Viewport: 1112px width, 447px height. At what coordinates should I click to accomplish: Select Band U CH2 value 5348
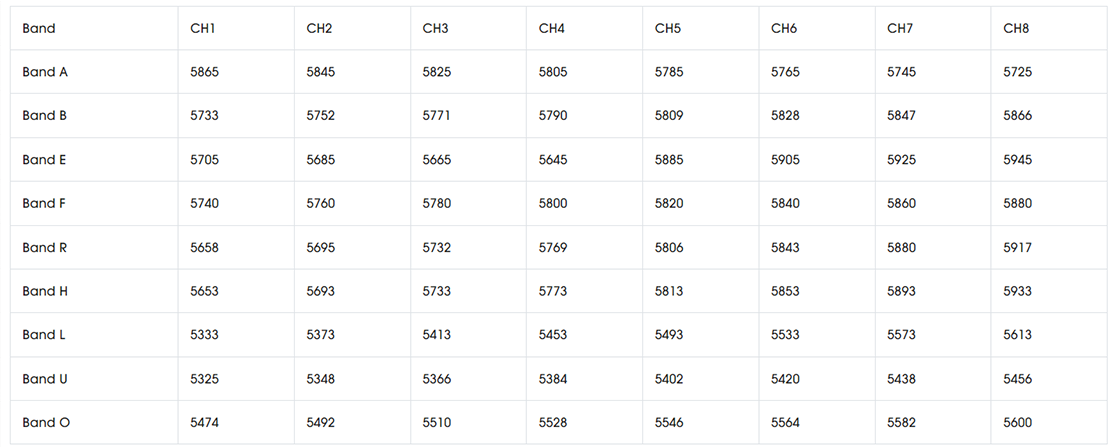(321, 379)
